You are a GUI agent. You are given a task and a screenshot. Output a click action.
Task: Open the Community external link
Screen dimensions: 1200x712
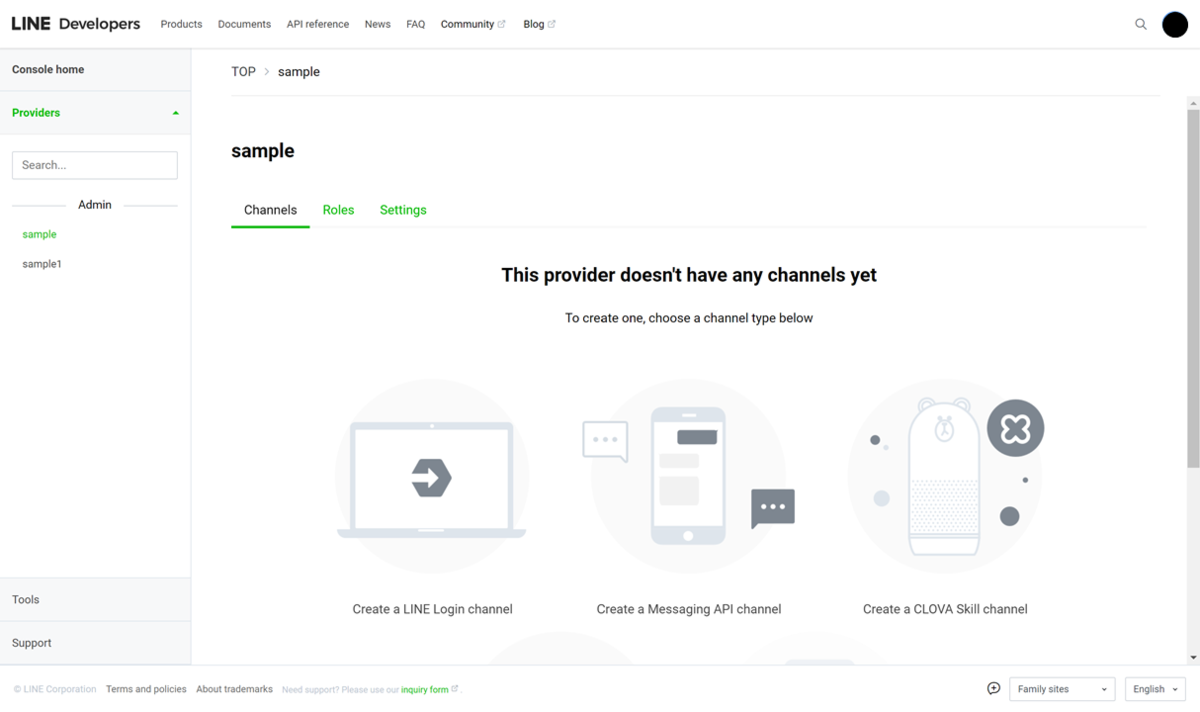click(x=473, y=24)
